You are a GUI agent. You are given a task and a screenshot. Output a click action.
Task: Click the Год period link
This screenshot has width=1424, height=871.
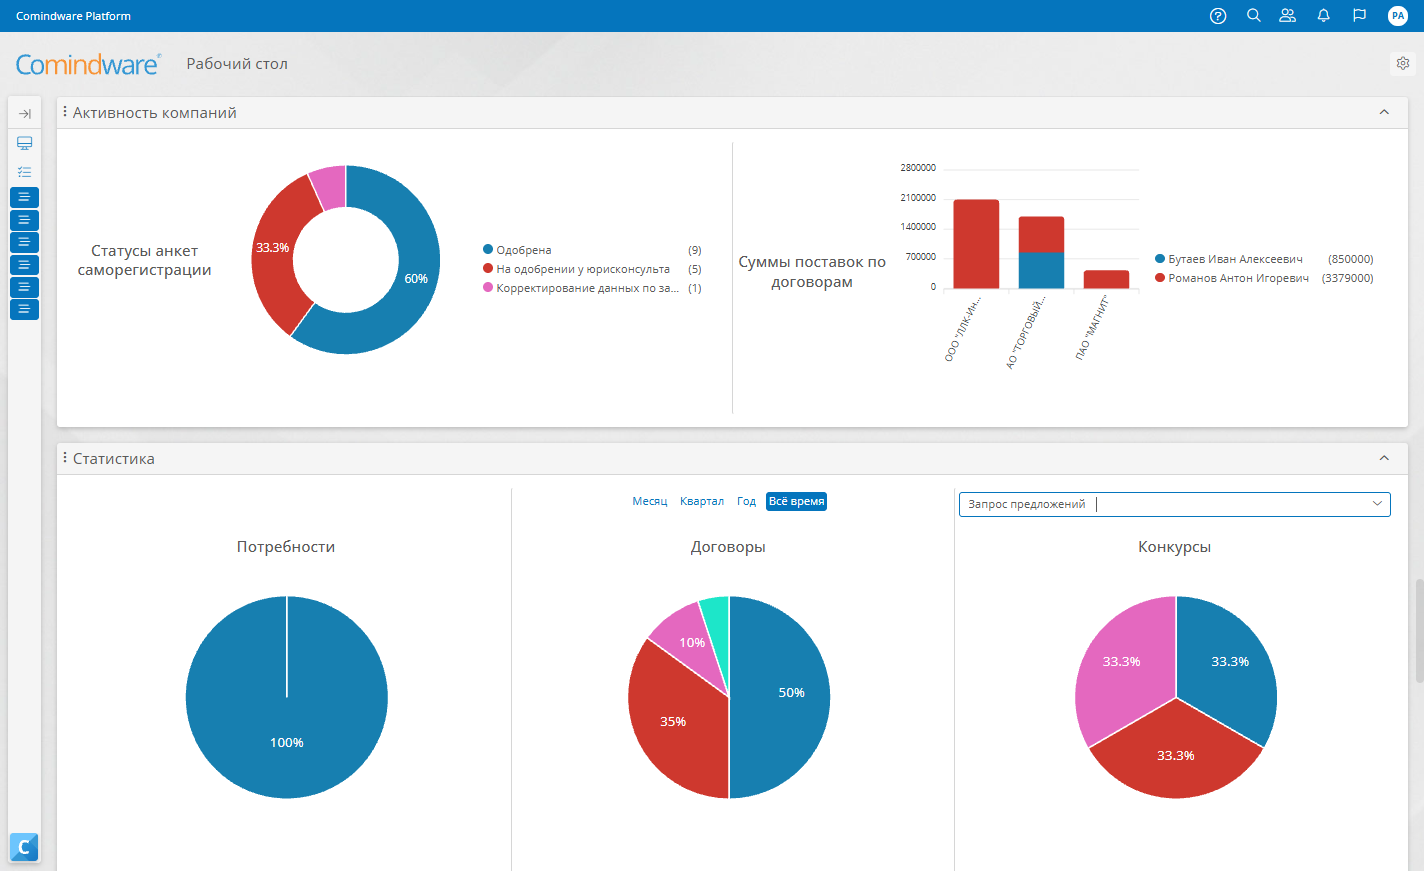(746, 502)
